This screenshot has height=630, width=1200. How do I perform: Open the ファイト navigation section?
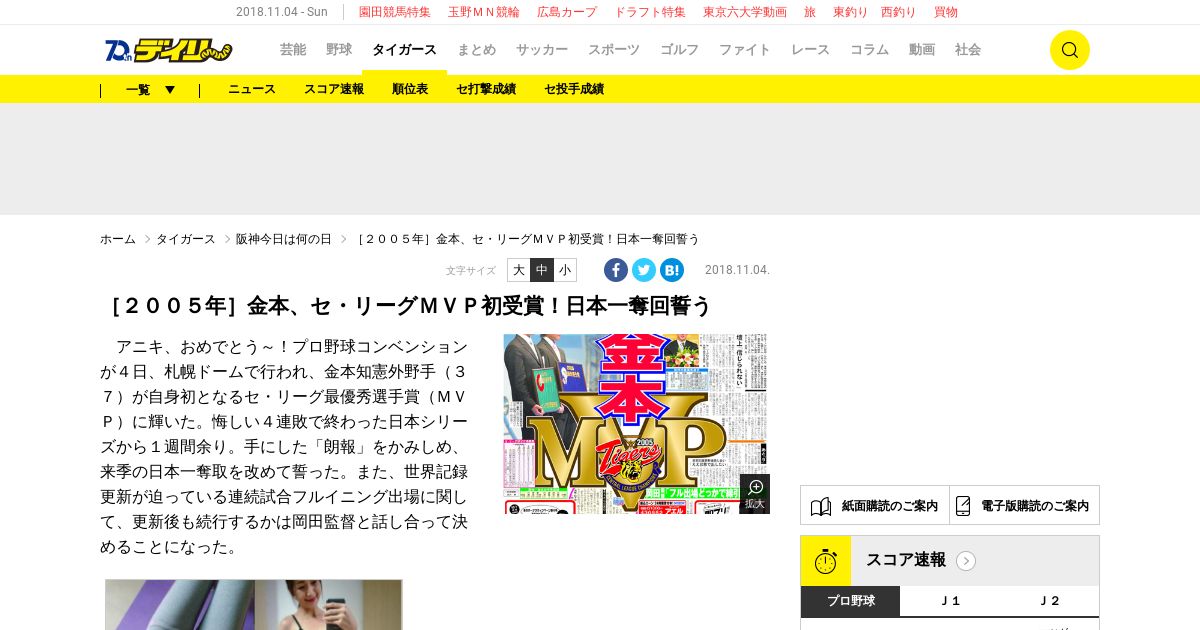coord(745,49)
